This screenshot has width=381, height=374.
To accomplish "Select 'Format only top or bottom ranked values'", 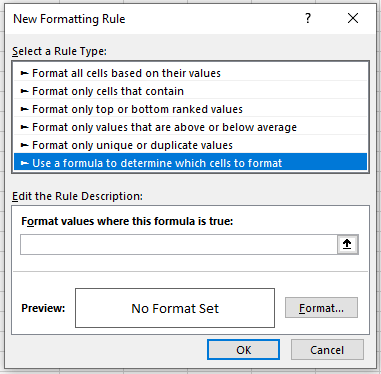I will [190, 109].
